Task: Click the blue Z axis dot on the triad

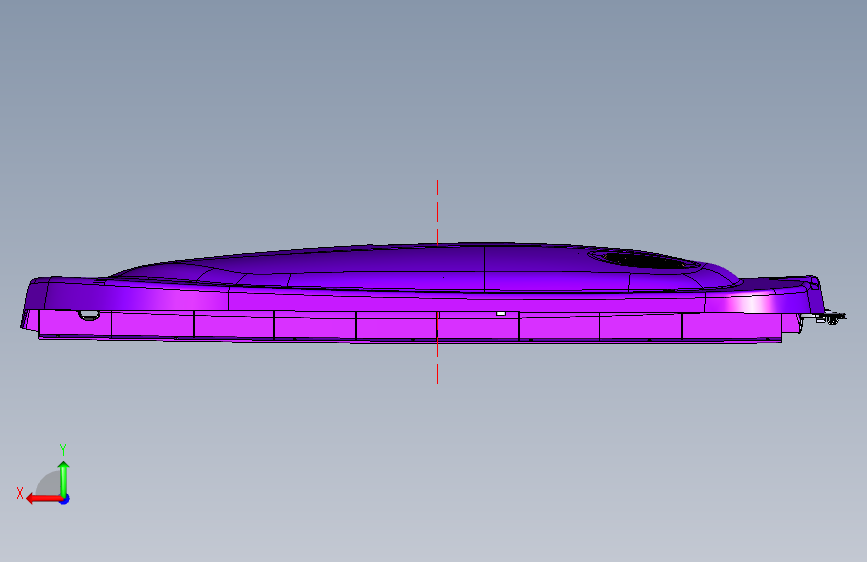Action: click(65, 499)
